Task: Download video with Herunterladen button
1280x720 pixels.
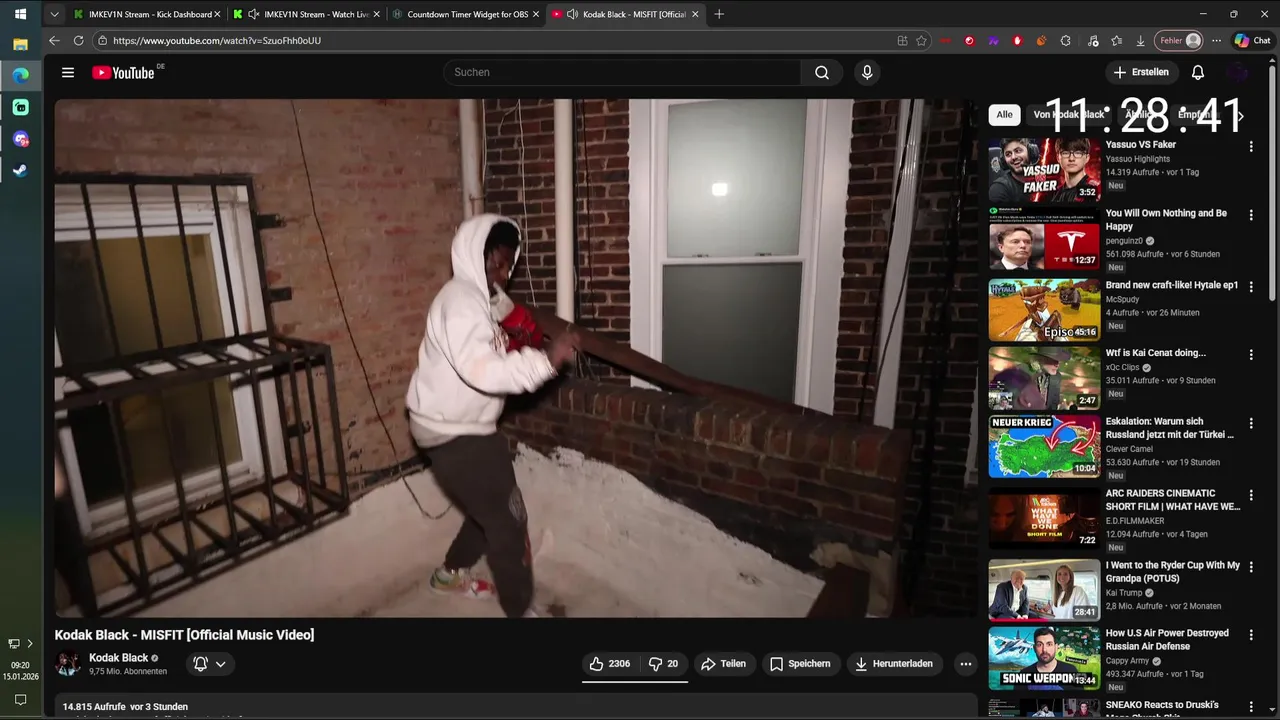Action: coord(893,663)
